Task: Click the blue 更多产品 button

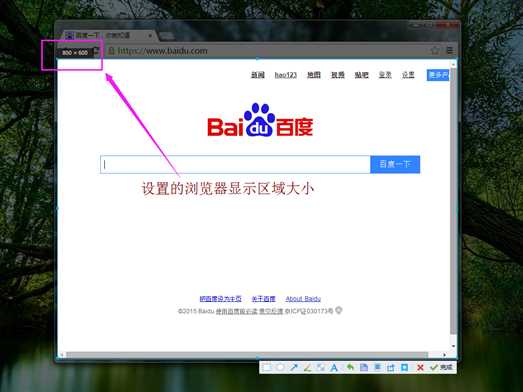Action: point(438,75)
